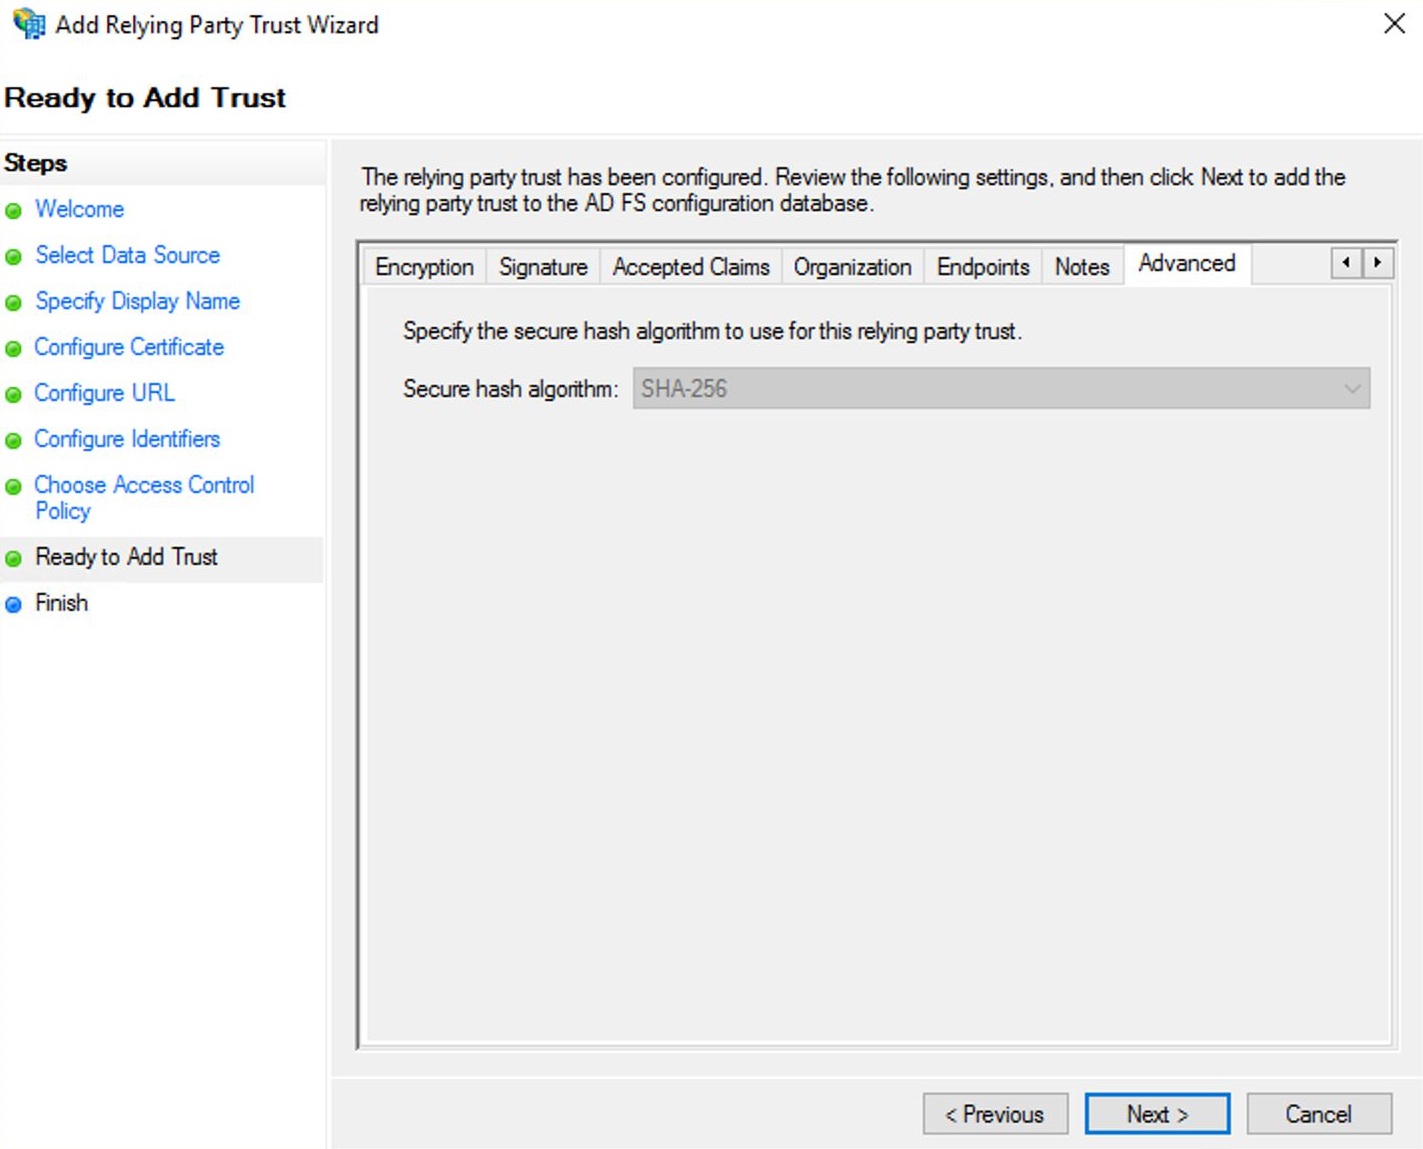Close the wizard window
This screenshot has height=1149, width=1423.
click(1394, 24)
